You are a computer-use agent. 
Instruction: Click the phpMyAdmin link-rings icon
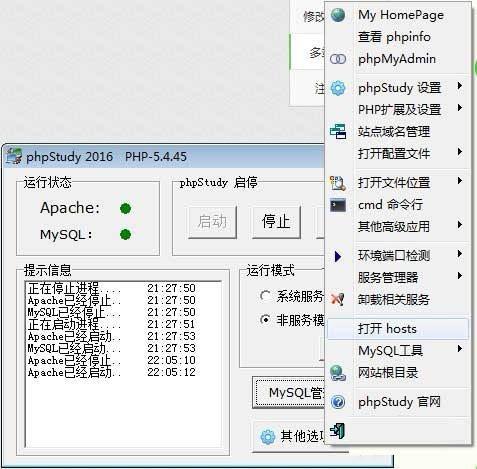pos(338,59)
